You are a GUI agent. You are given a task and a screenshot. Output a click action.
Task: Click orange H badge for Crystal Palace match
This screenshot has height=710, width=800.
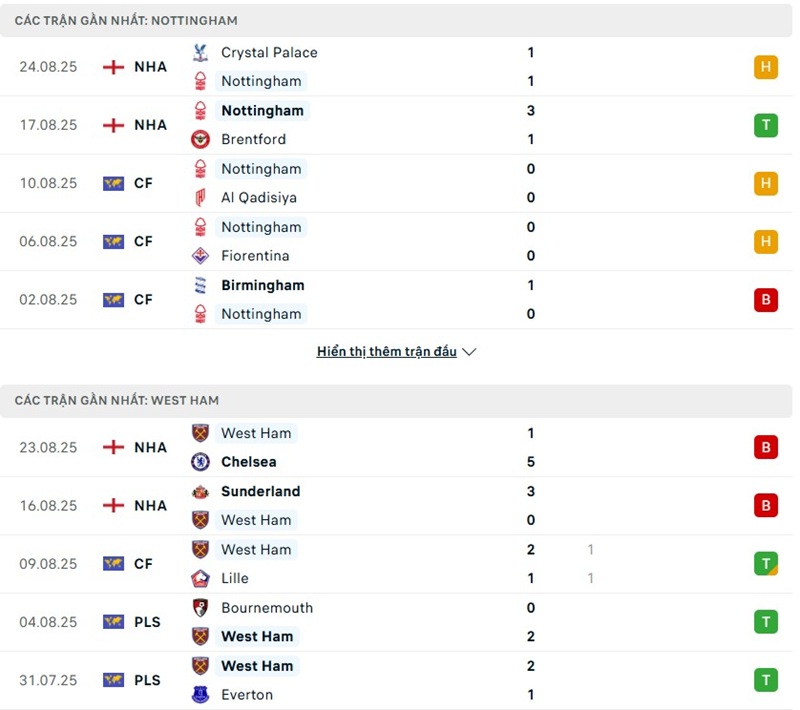click(766, 67)
